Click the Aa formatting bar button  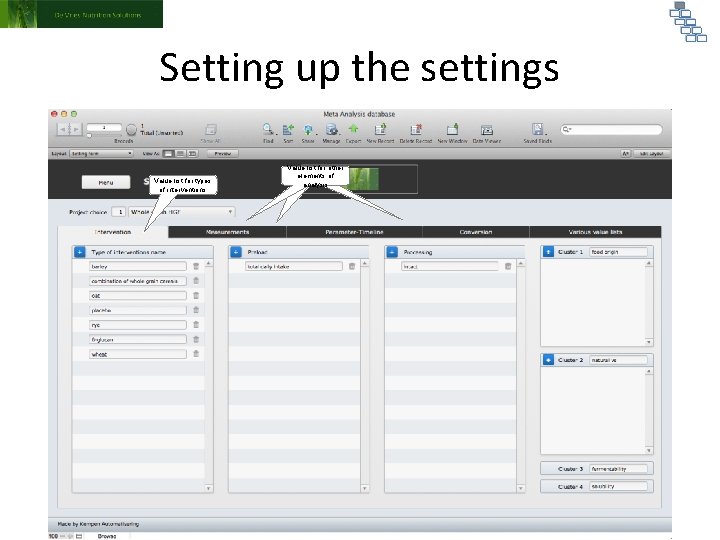tap(625, 153)
